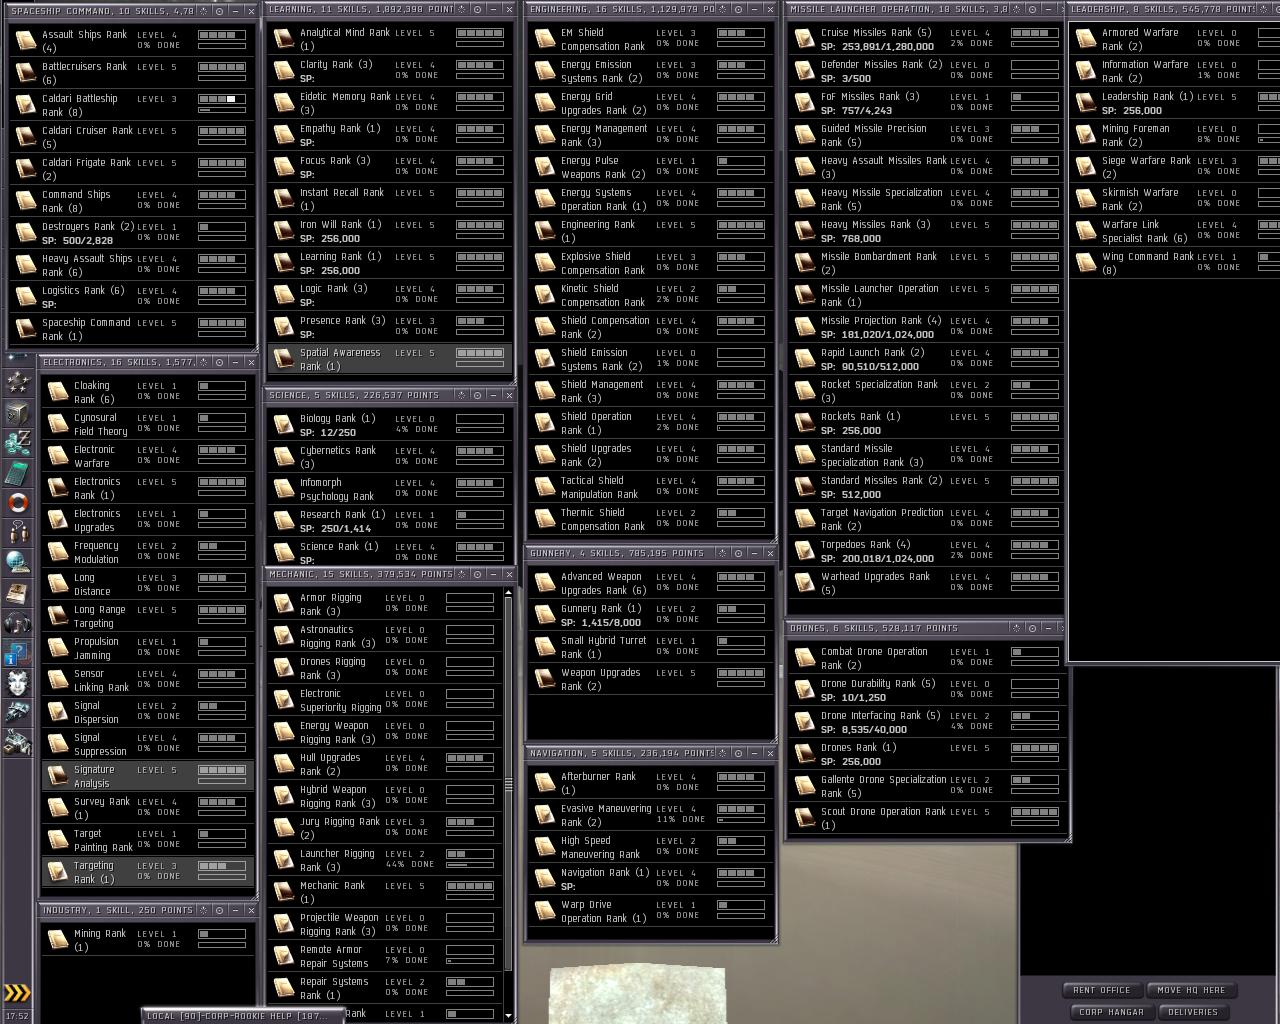Click the Armor Rigging skill book icon
This screenshot has width=1280, height=1024.
coord(284,603)
